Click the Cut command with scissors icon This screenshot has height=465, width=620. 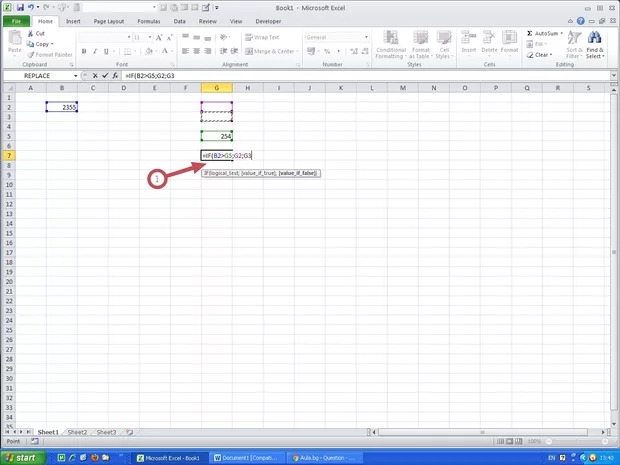point(36,34)
